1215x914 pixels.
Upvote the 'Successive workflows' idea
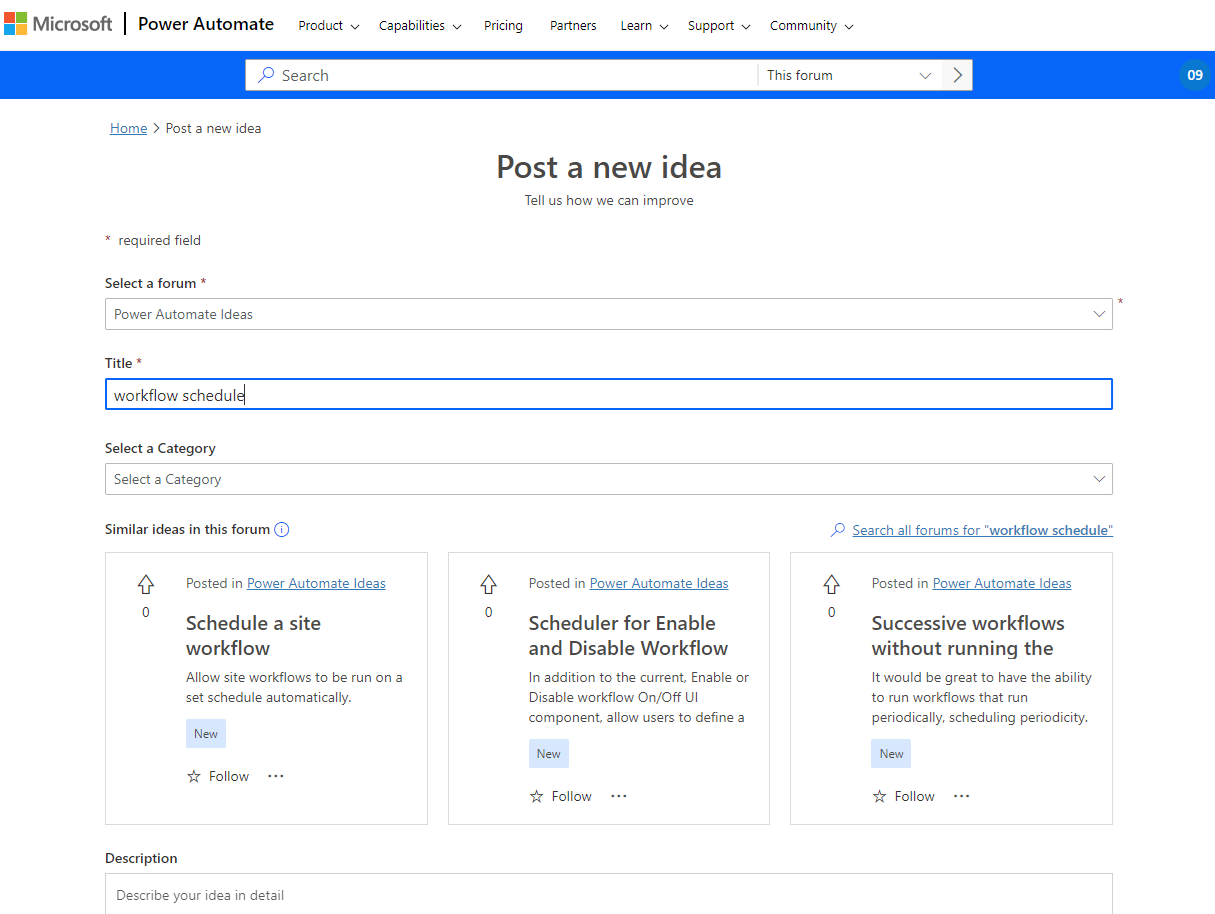click(x=831, y=585)
